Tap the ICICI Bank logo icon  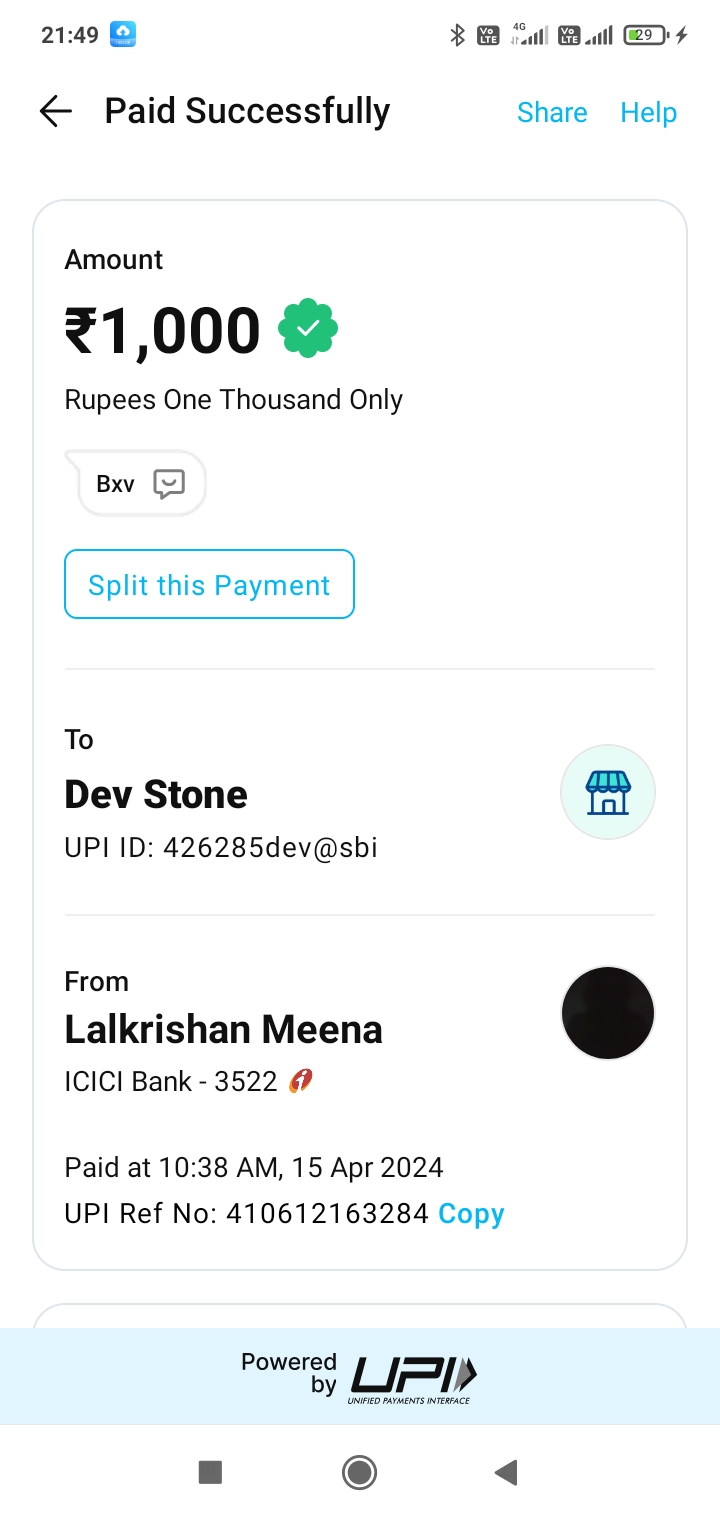300,1081
